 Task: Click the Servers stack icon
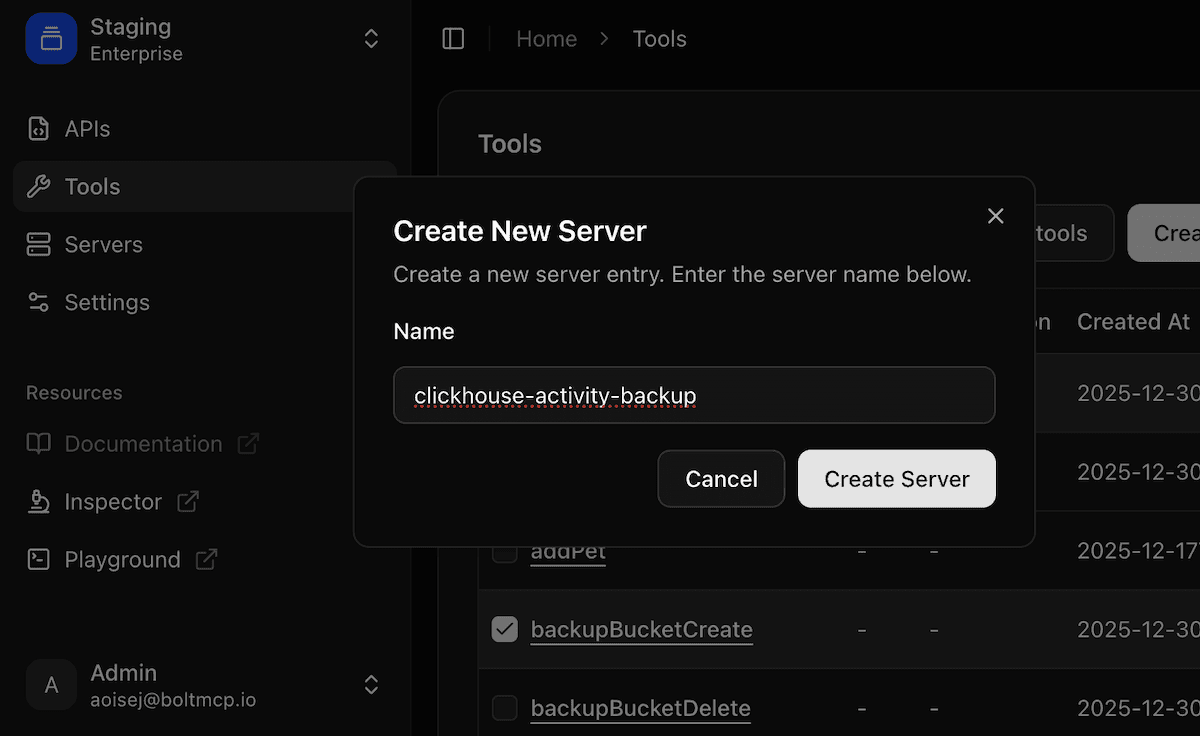38,245
